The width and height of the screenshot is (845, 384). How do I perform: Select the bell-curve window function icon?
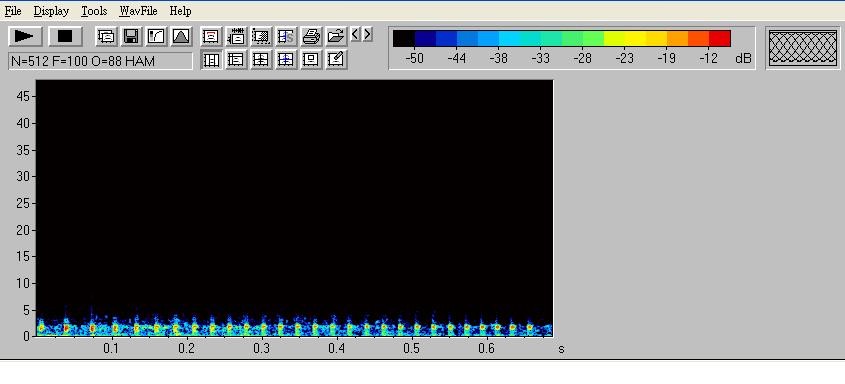pyautogui.click(x=182, y=36)
